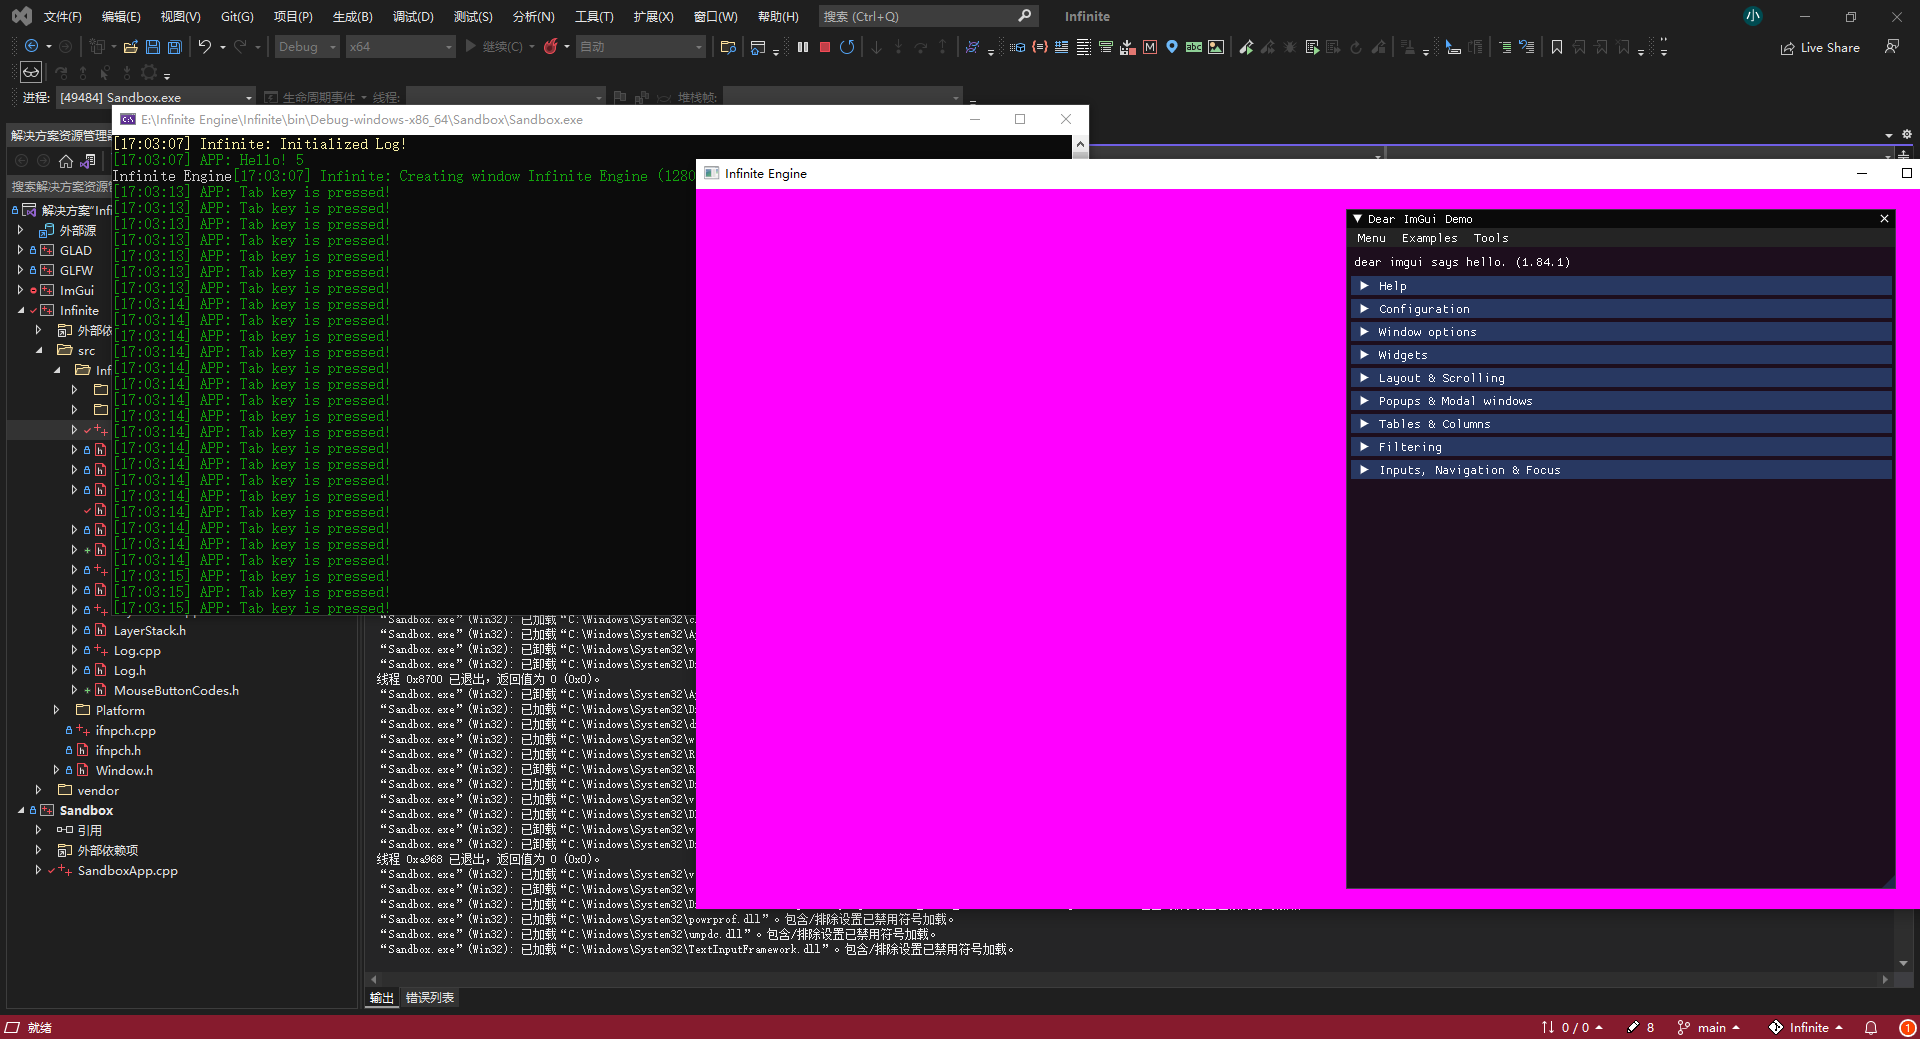Image resolution: width=1920 pixels, height=1039 pixels.
Task: Click the Live Share button
Action: (1820, 47)
